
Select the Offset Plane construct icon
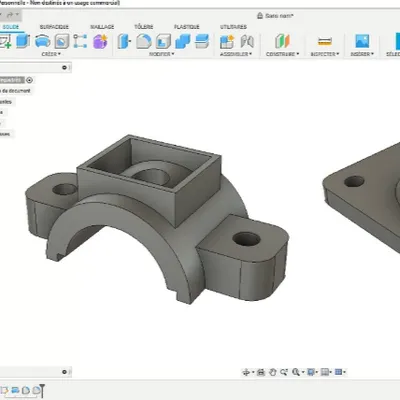pyautogui.click(x=282, y=41)
